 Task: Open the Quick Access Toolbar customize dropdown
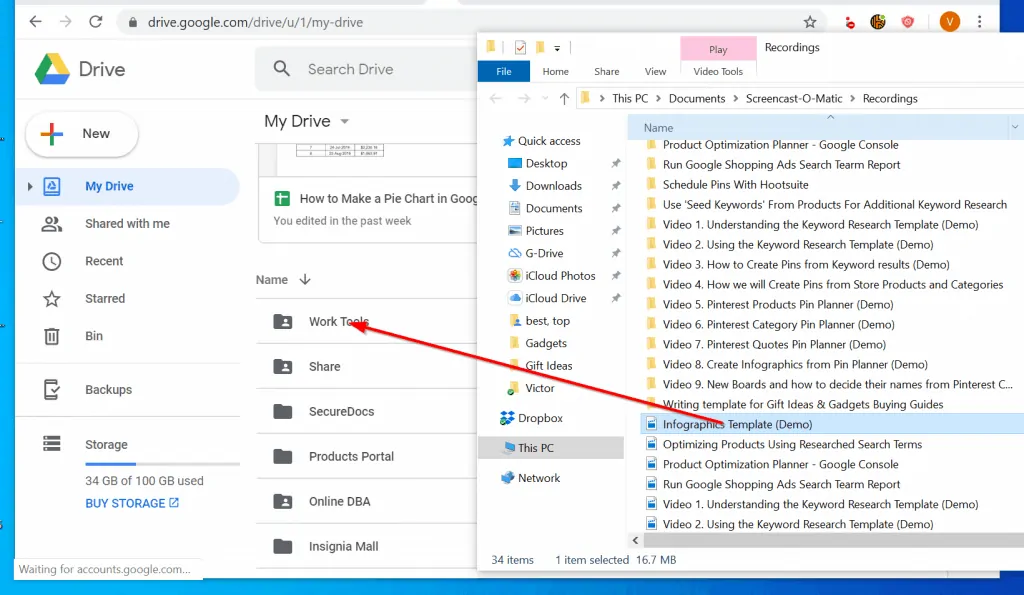pyautogui.click(x=557, y=48)
